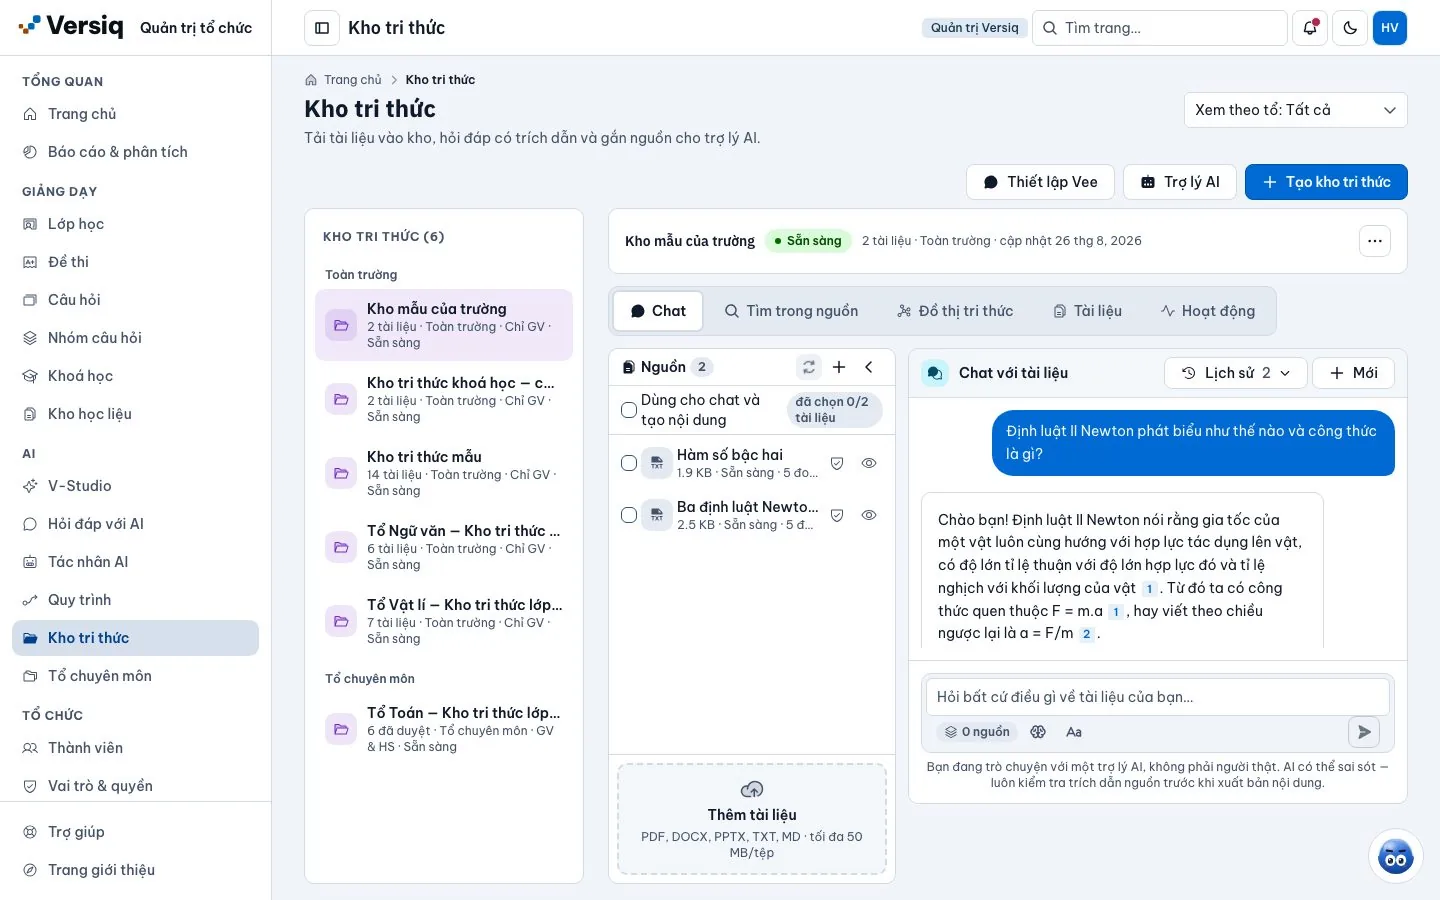This screenshot has width=1440, height=900.
Task: Select Tổ Vật lí knowledge base
Action: coord(444,621)
